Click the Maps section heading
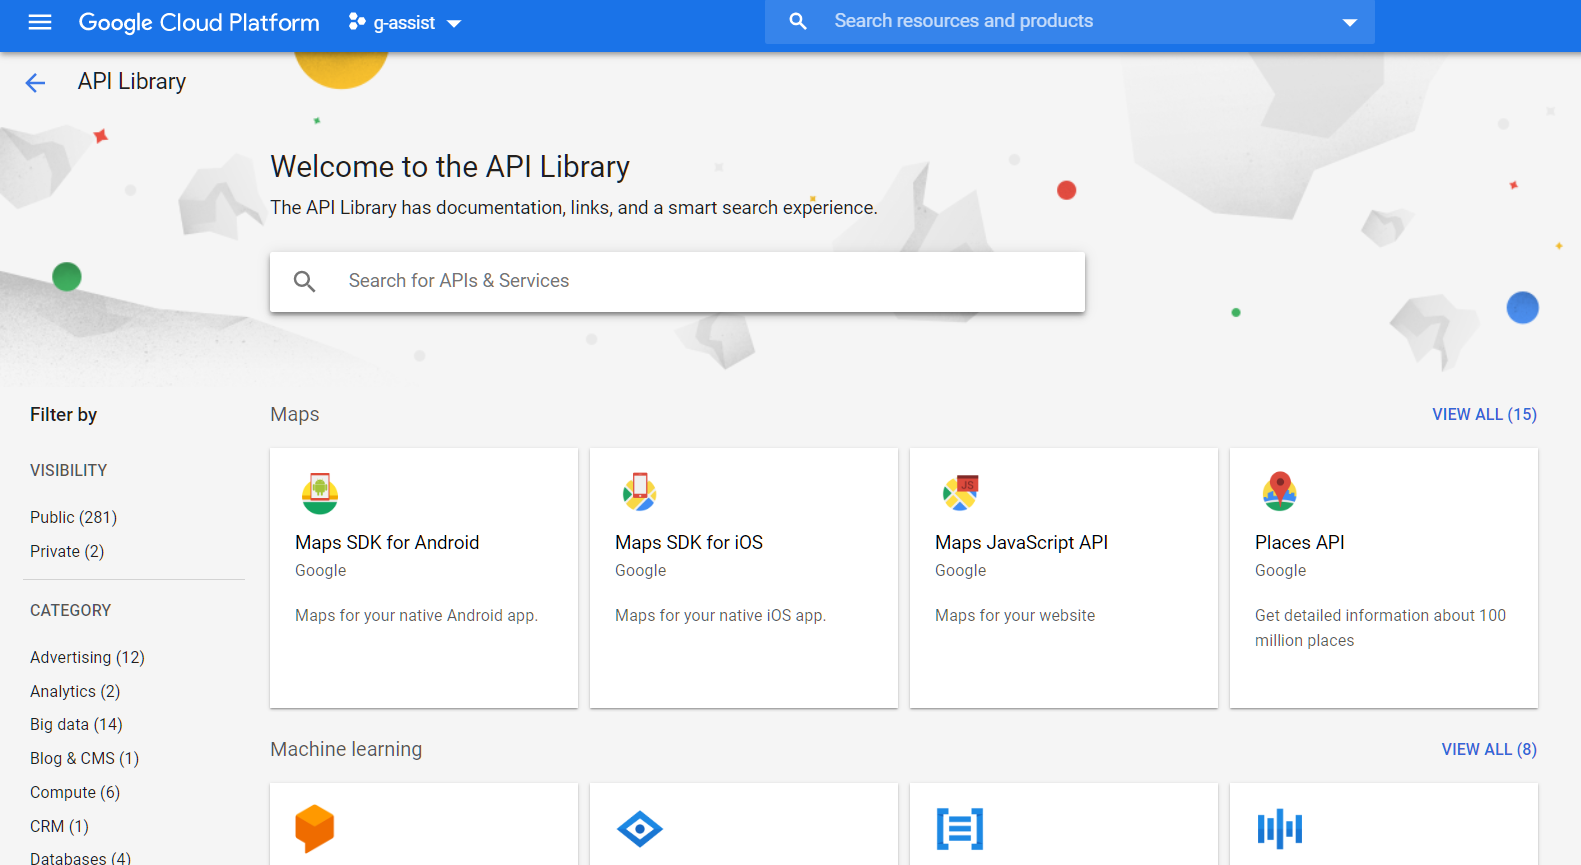This screenshot has width=1581, height=865. (295, 414)
